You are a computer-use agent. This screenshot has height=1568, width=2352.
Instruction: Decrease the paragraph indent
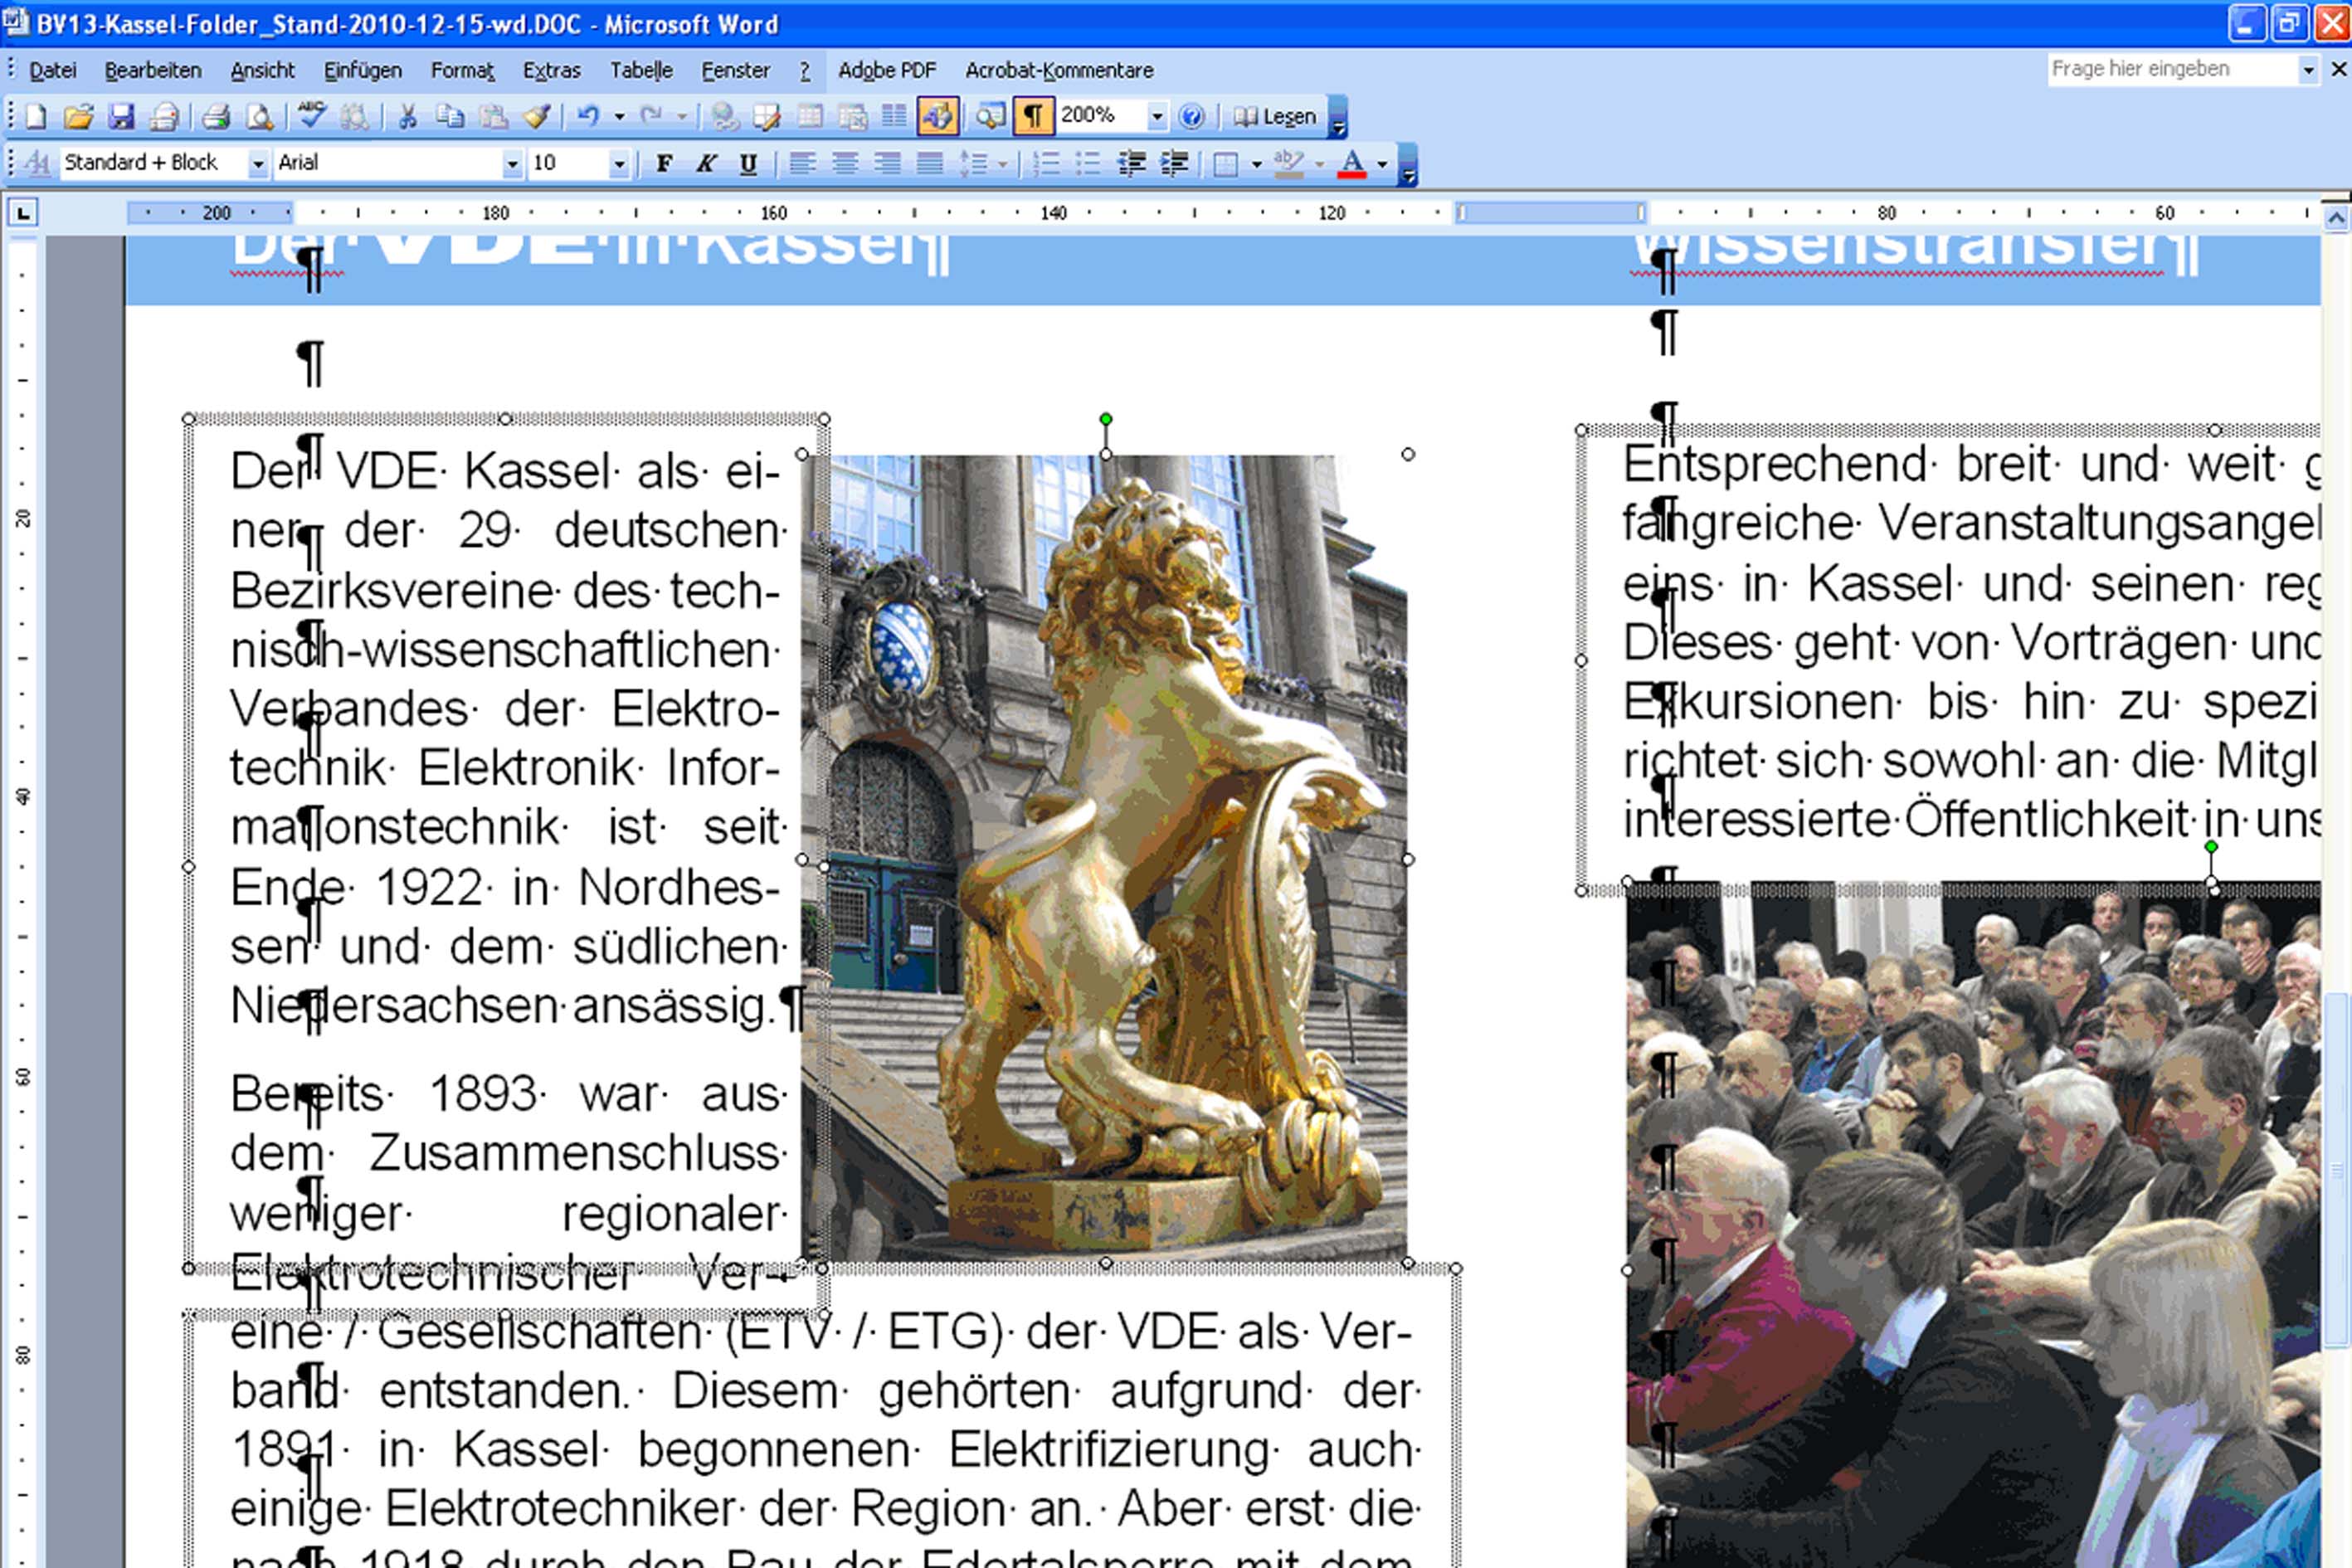(1131, 163)
